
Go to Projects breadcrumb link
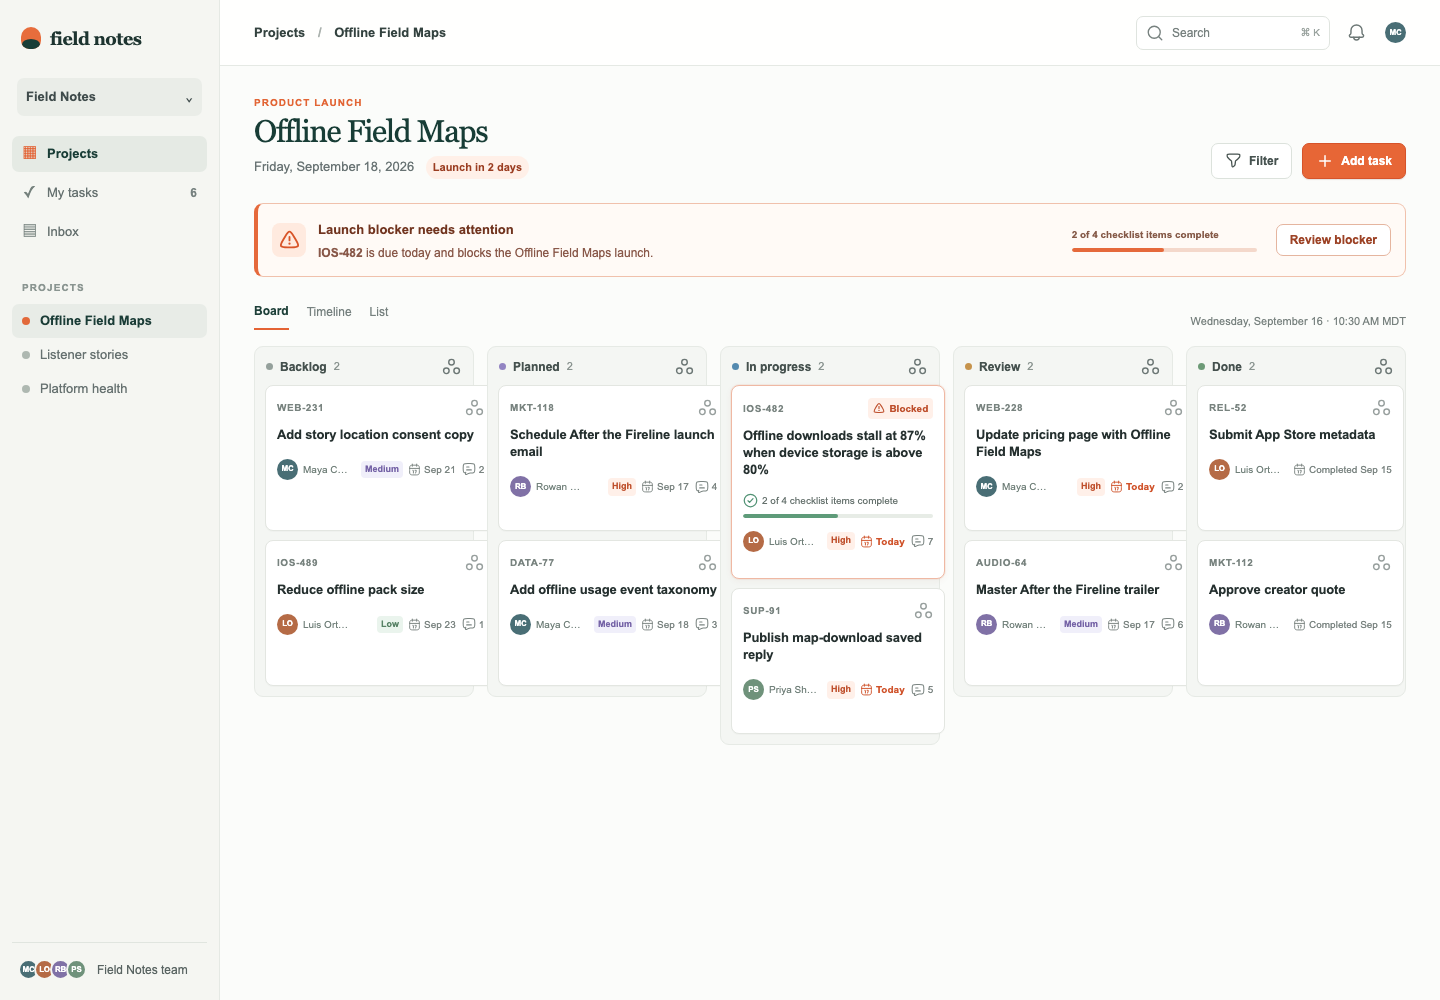279,33
